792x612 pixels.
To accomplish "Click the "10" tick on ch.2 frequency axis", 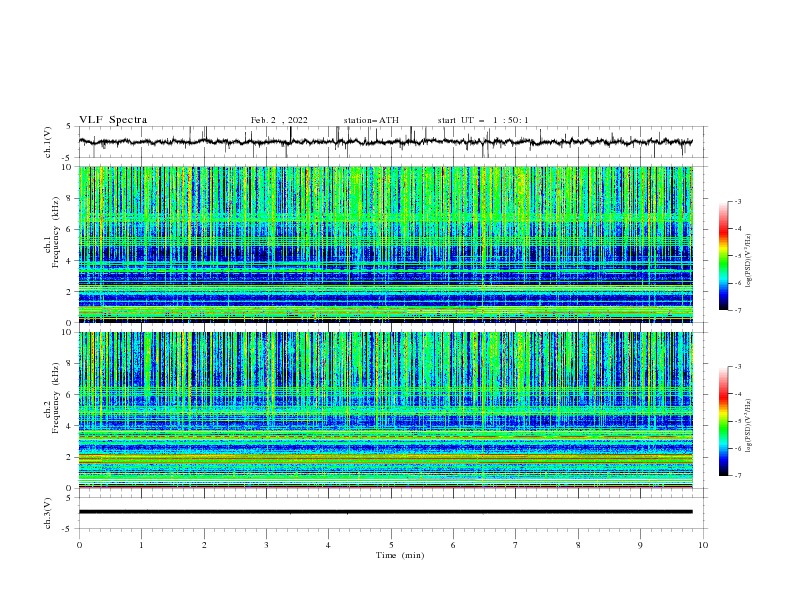I will point(69,332).
